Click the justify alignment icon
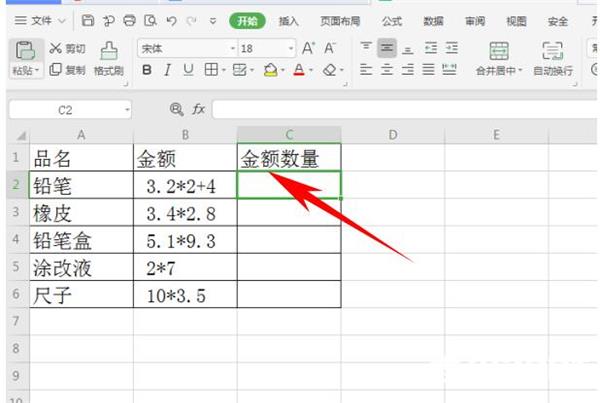 pos(429,70)
